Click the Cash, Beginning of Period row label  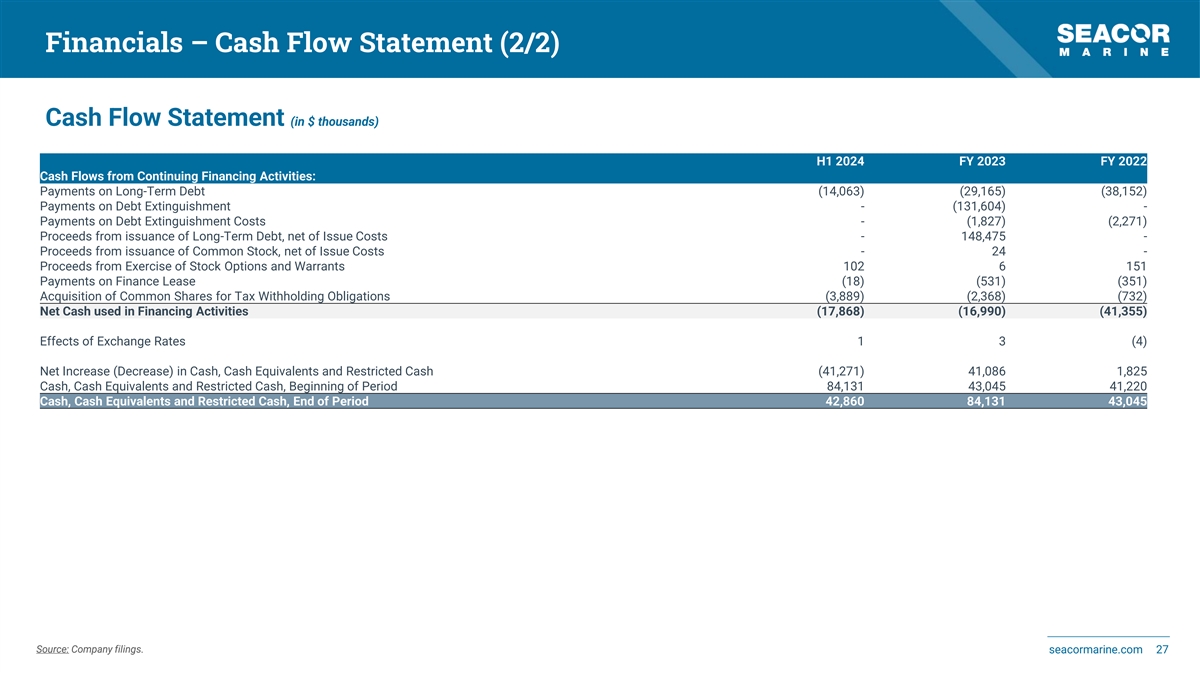coord(218,386)
